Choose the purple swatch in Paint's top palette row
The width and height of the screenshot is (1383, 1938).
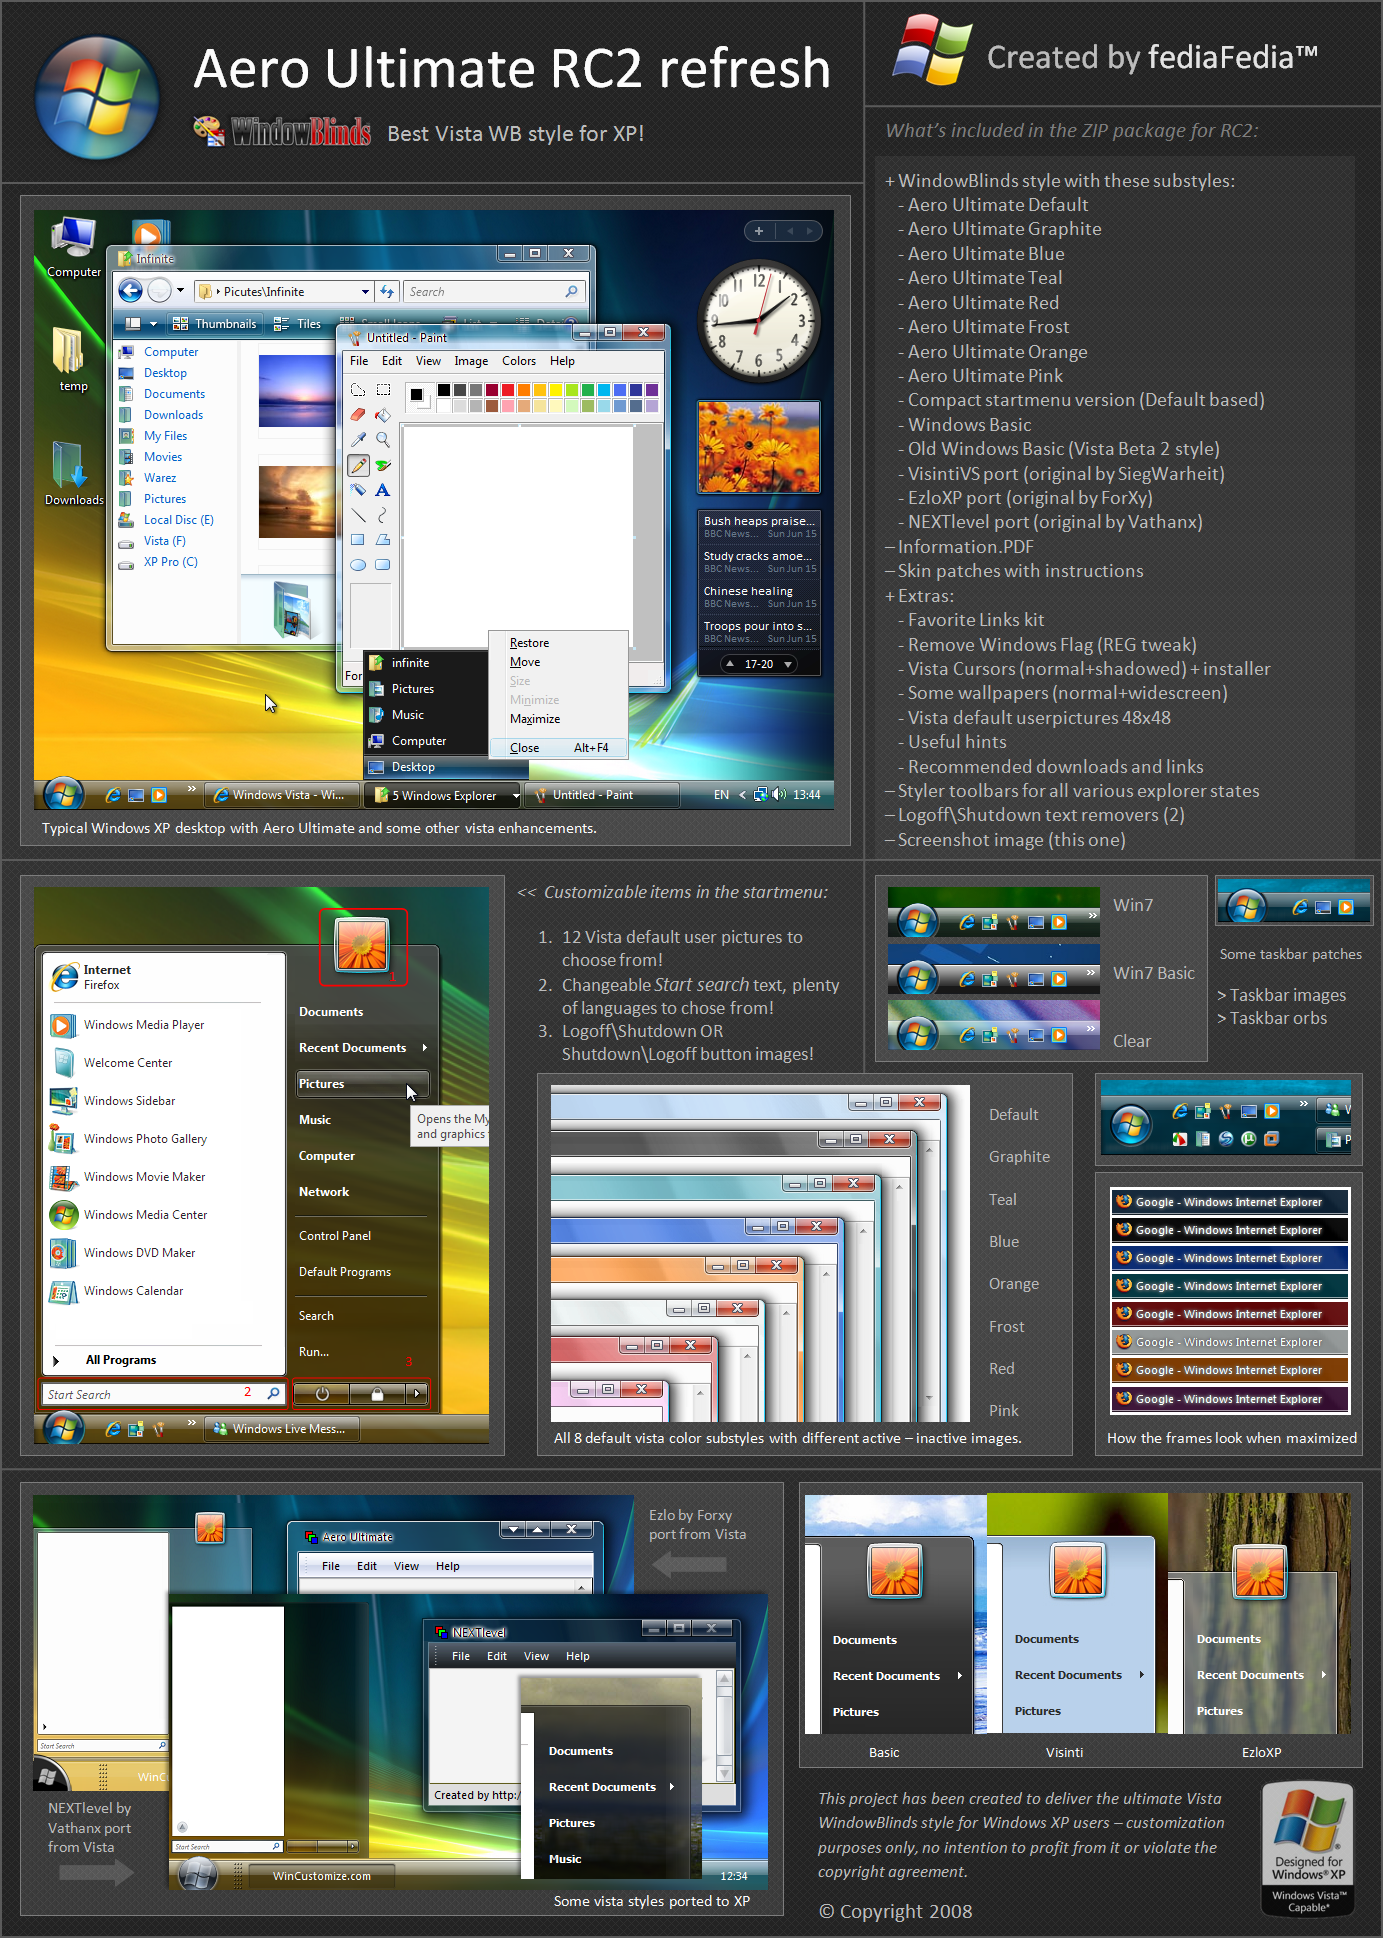(652, 390)
